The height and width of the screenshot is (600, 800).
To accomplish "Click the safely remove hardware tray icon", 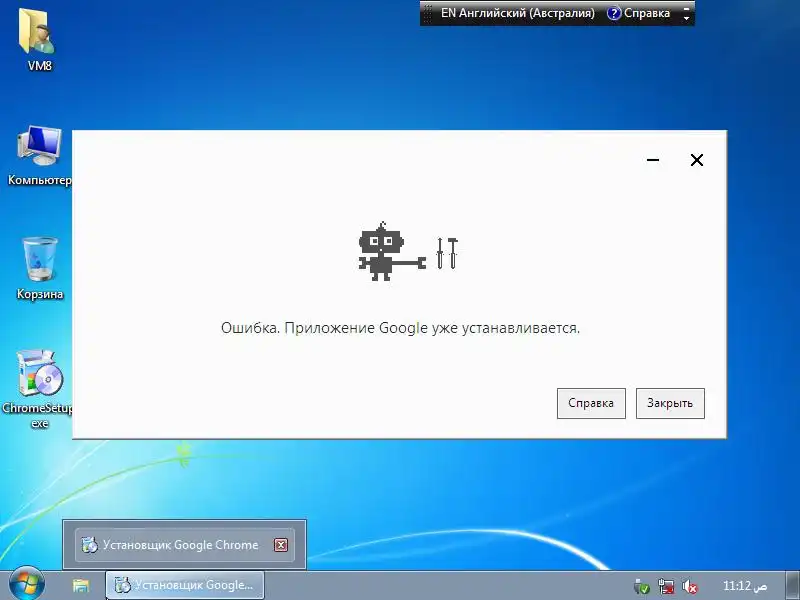I will click(641, 586).
